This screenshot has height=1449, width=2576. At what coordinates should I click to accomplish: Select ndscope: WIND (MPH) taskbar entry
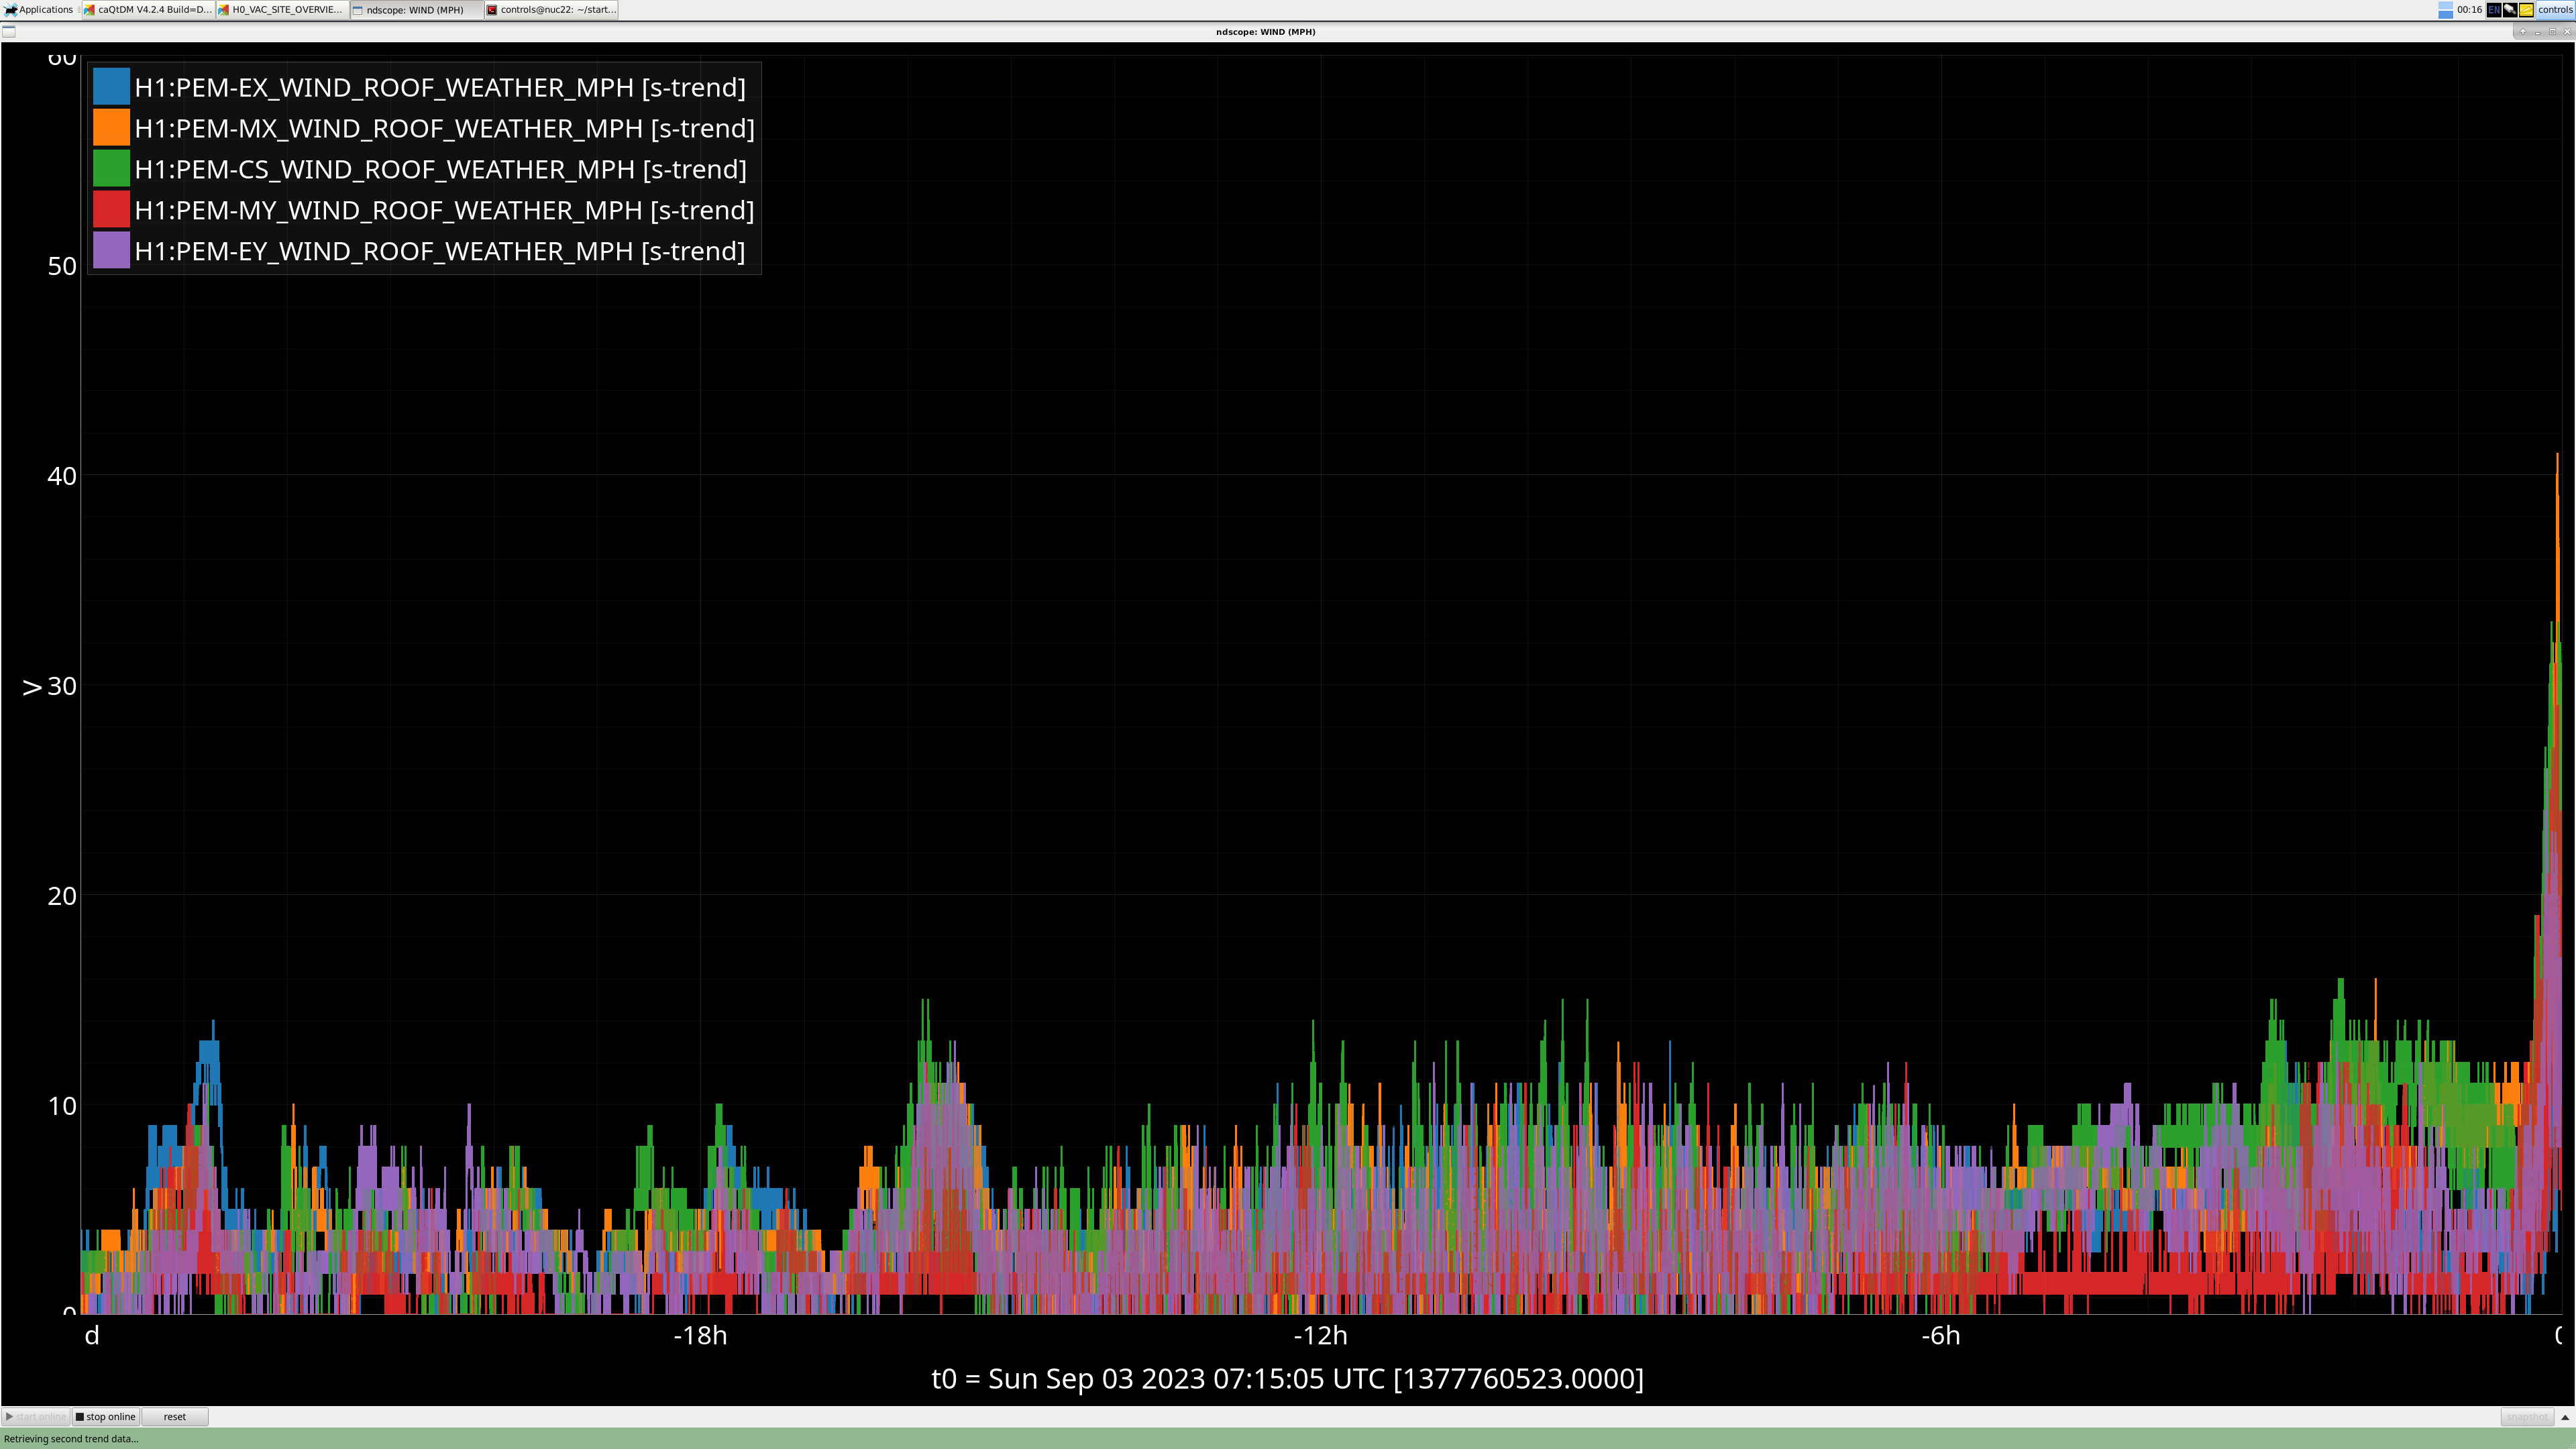point(416,10)
